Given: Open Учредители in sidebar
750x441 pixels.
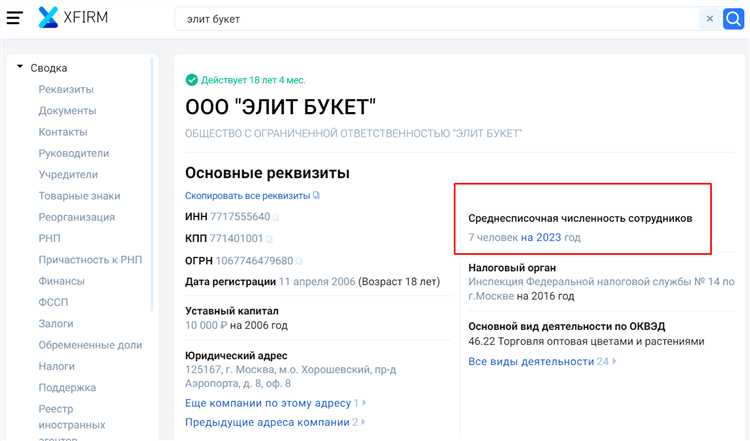Looking at the screenshot, I should [68, 175].
